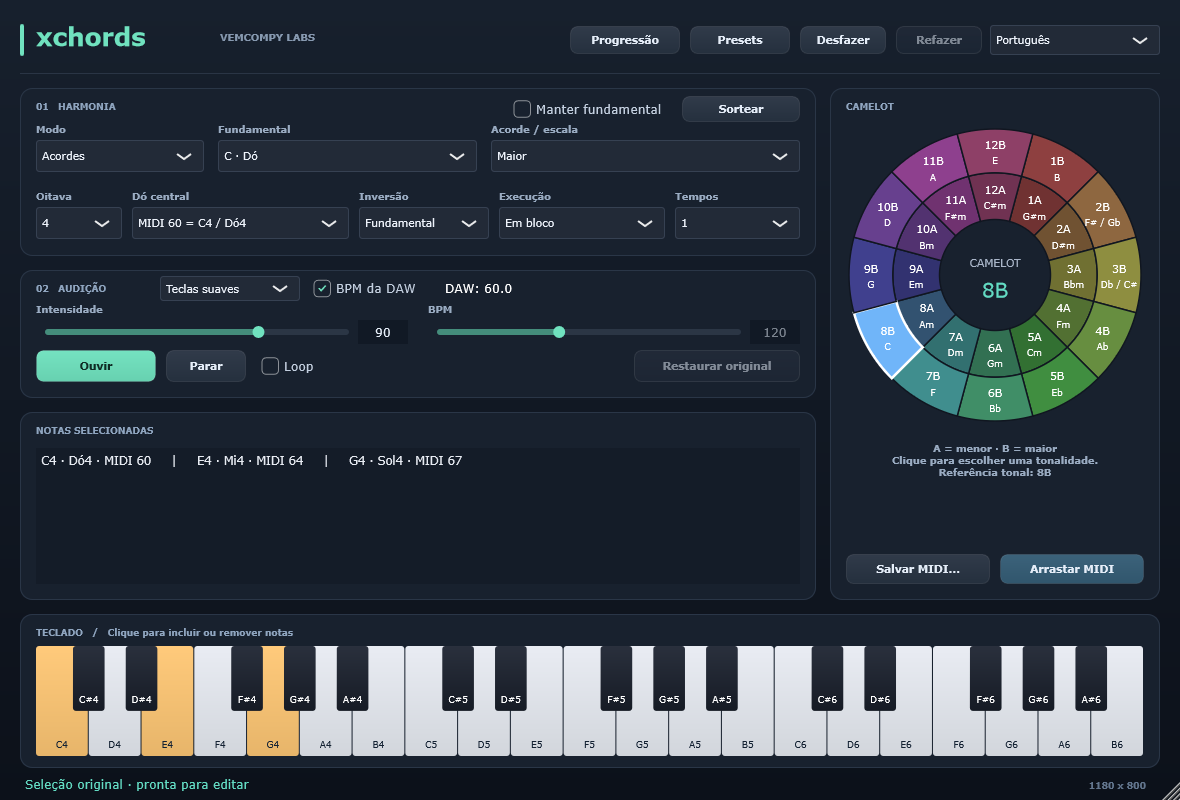Click Salvar MIDI... button
This screenshot has width=1180, height=800.
pyautogui.click(x=917, y=569)
